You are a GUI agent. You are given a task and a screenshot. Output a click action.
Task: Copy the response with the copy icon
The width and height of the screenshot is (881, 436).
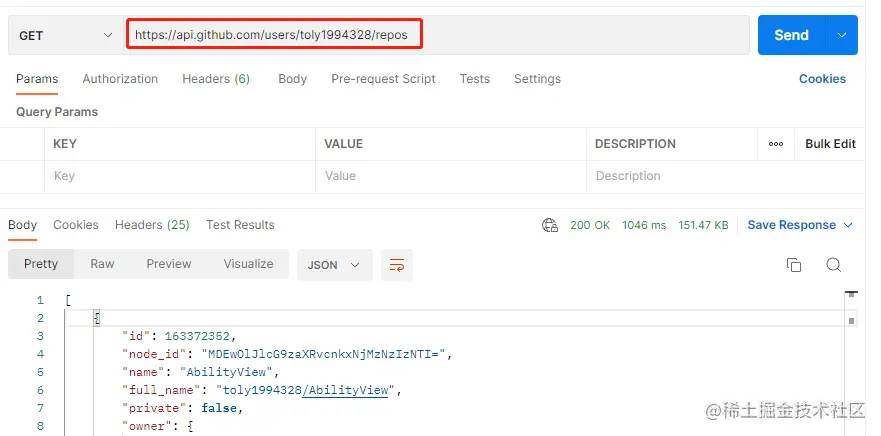794,265
